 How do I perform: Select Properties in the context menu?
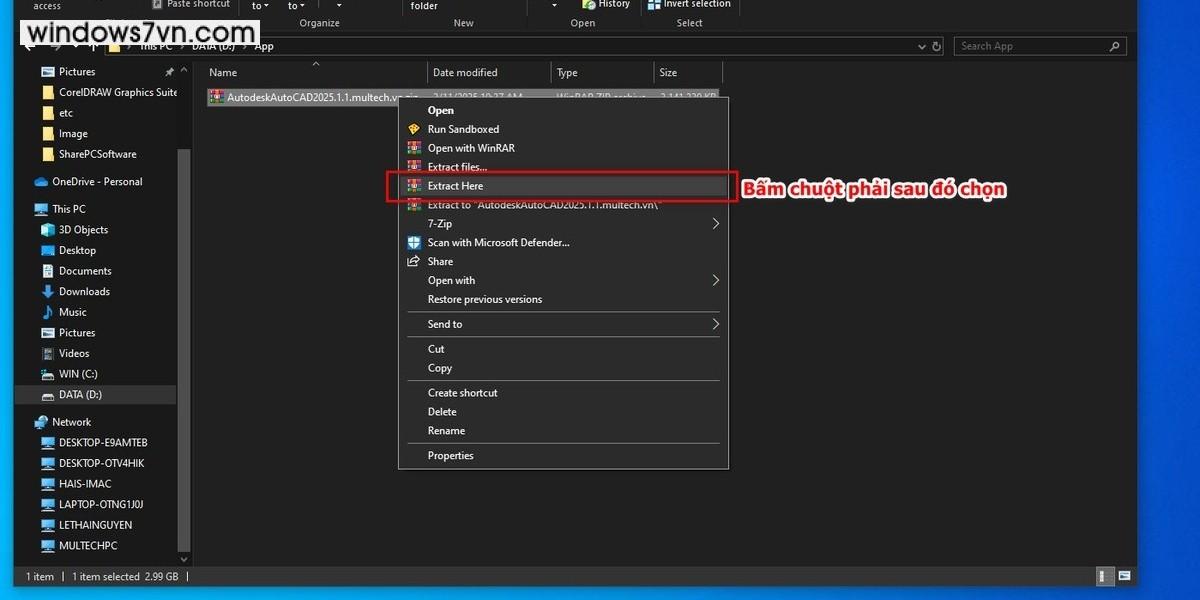click(450, 456)
